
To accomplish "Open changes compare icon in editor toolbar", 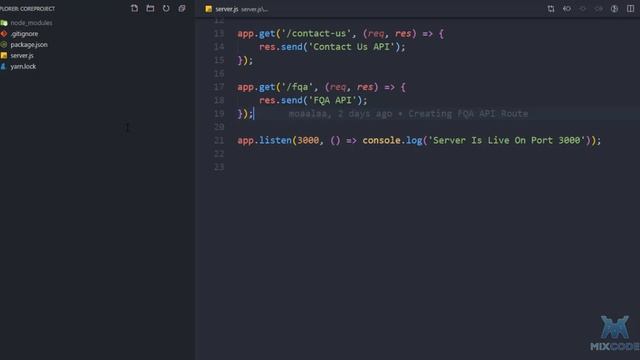I will (x=551, y=9).
